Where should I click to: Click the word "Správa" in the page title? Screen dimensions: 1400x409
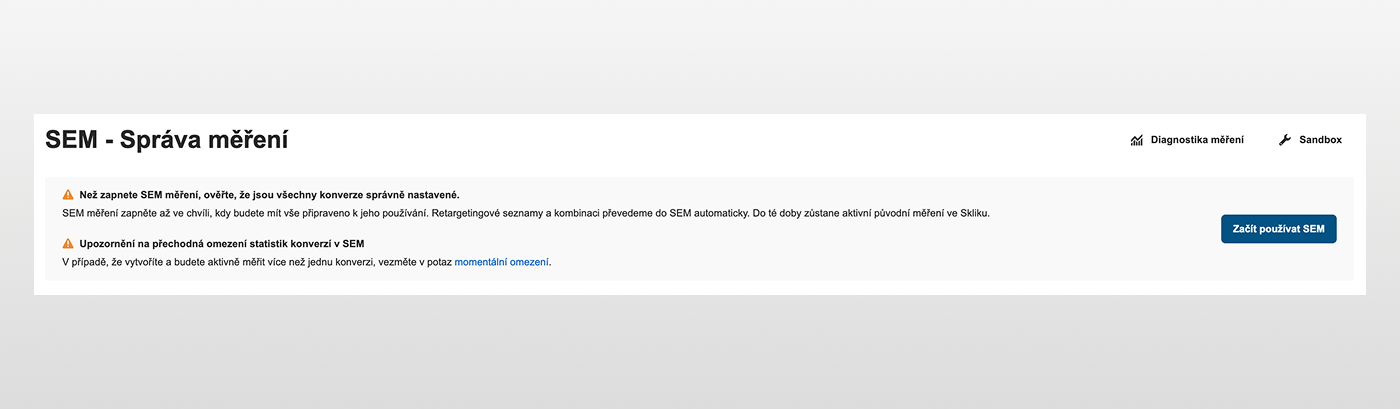point(159,140)
